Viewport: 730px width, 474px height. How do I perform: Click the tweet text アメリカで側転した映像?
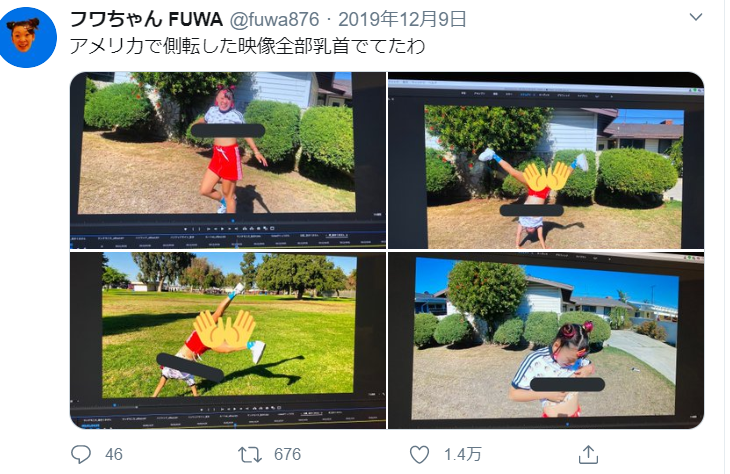tap(172, 46)
